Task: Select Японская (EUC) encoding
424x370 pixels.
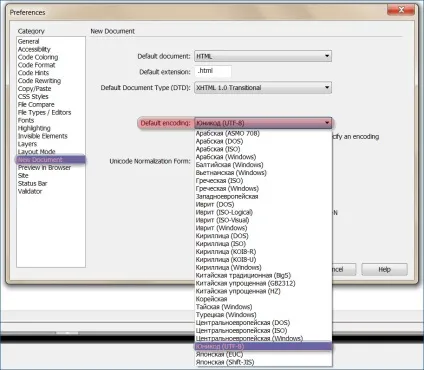Action: pyautogui.click(x=263, y=354)
